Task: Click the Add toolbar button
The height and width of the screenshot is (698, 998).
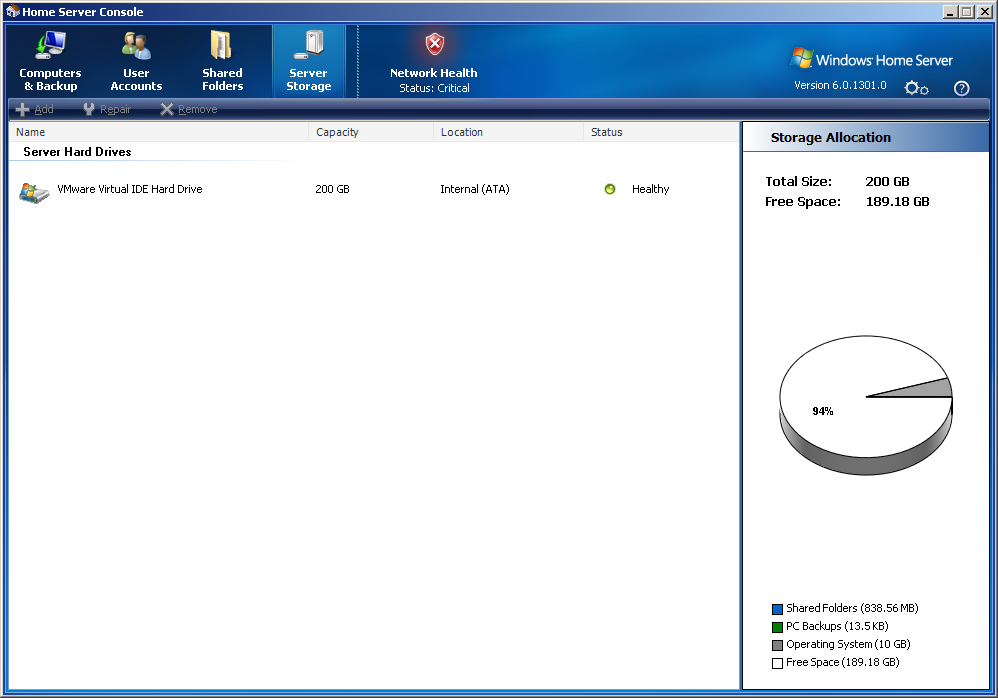Action: pos(35,110)
